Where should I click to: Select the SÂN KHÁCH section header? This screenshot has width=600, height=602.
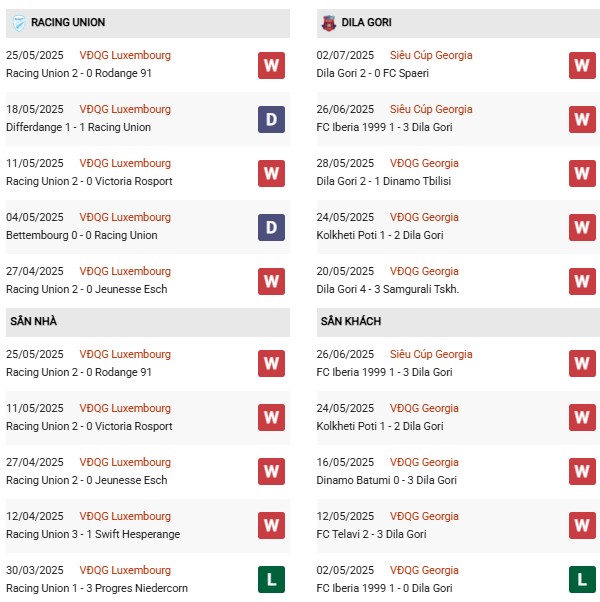pyautogui.click(x=351, y=321)
